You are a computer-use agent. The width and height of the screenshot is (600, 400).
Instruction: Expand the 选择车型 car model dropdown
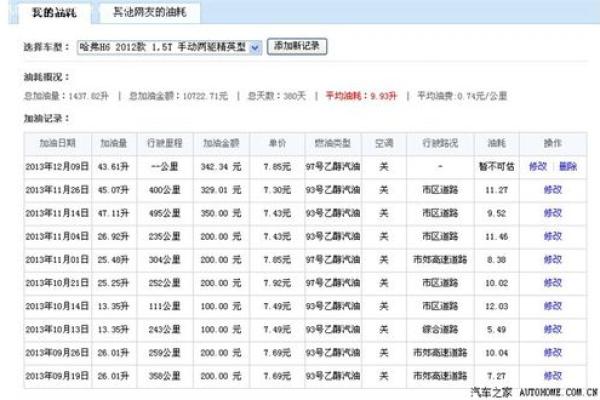254,47
